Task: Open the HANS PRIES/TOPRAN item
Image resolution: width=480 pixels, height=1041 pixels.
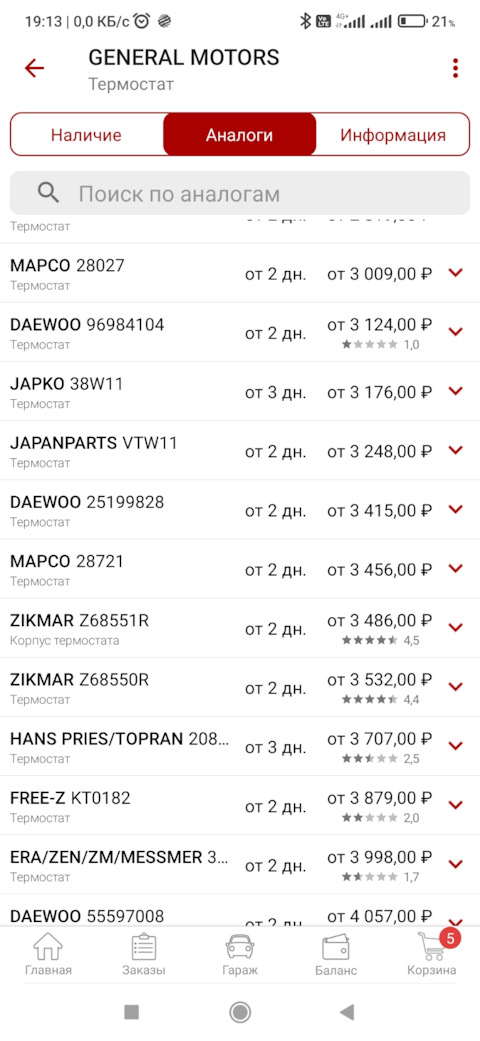Action: [x=240, y=746]
